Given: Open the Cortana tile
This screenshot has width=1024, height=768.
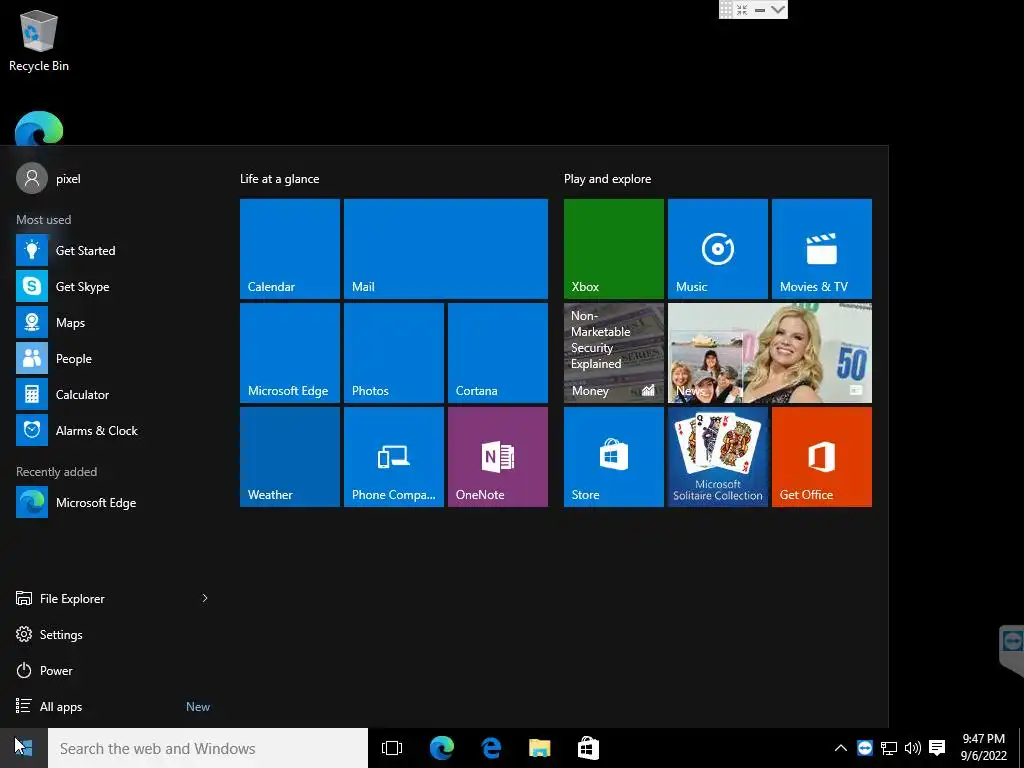Looking at the screenshot, I should coord(498,353).
